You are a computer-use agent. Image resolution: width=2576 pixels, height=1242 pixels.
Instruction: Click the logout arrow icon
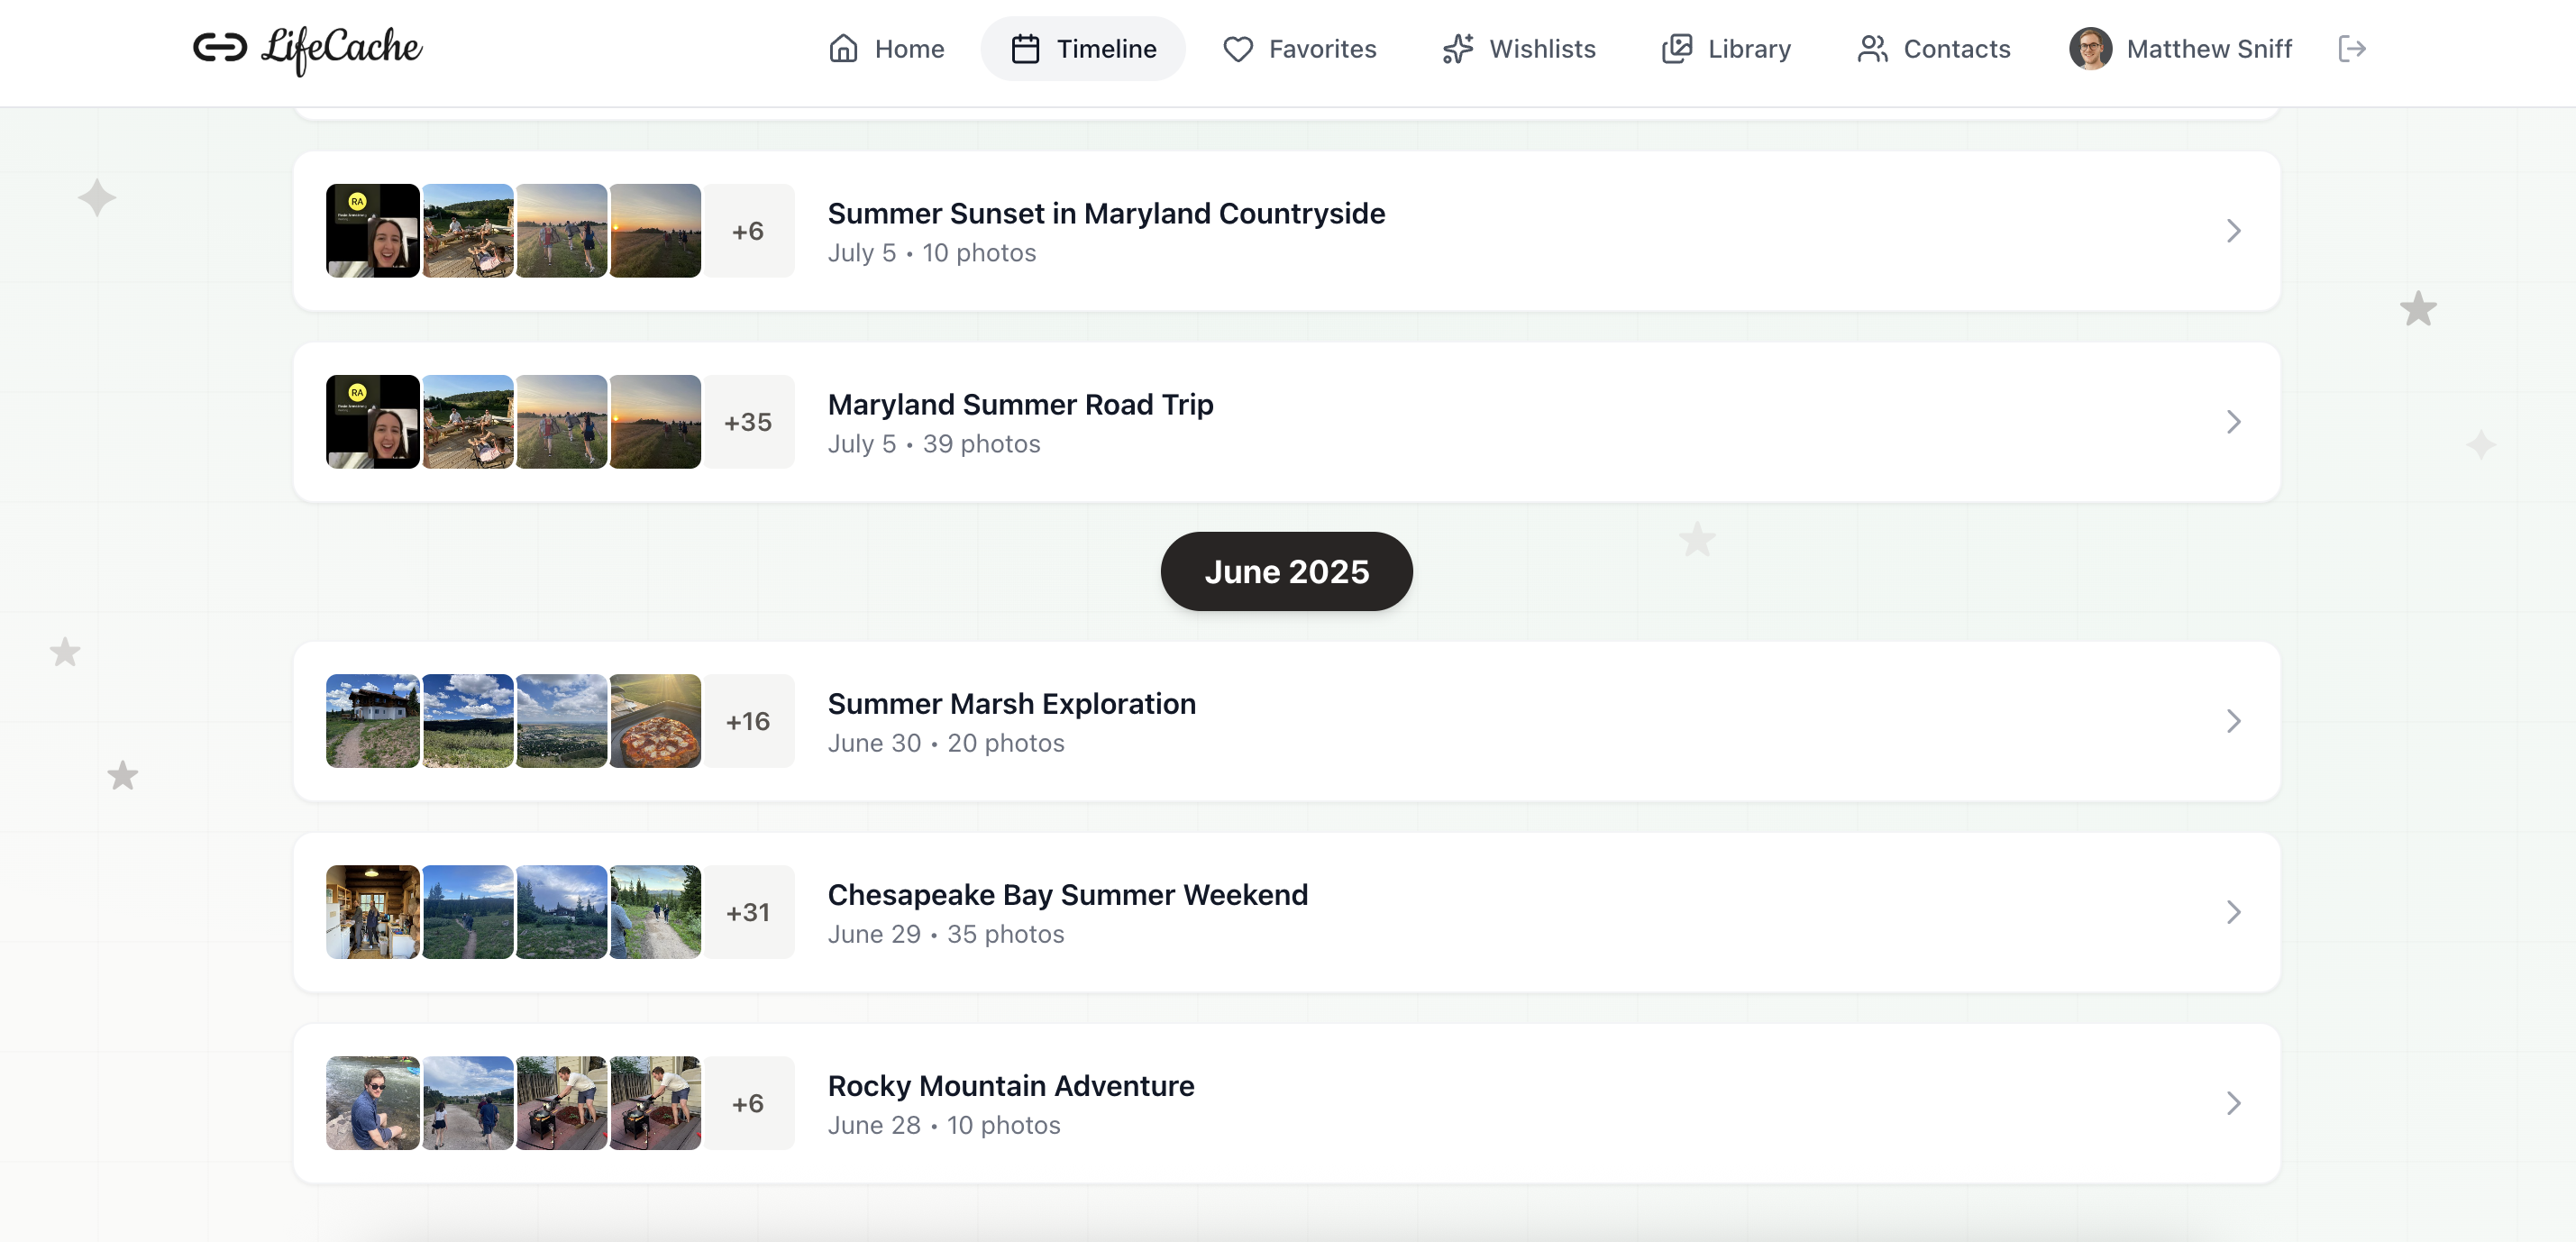[2352, 48]
